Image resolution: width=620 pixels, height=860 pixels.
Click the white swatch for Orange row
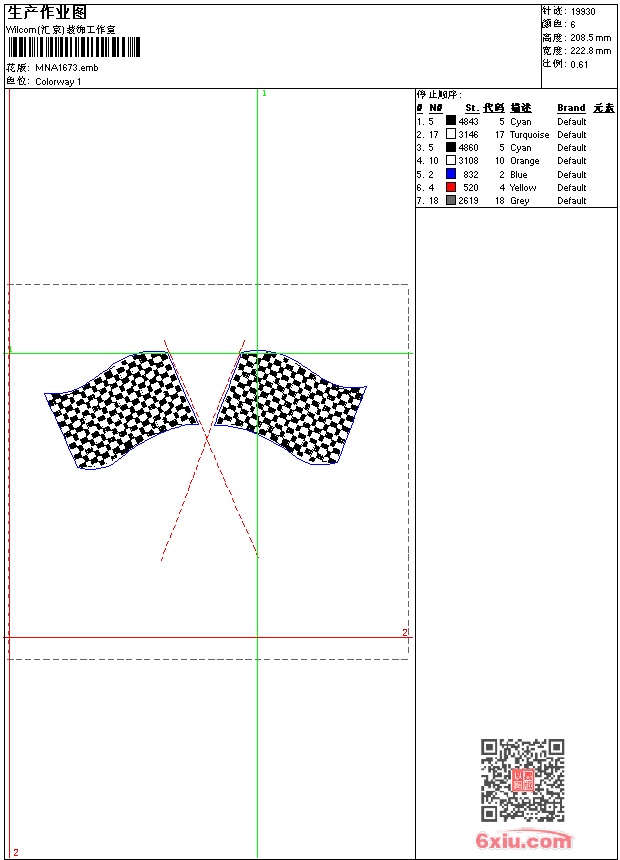tap(451, 160)
